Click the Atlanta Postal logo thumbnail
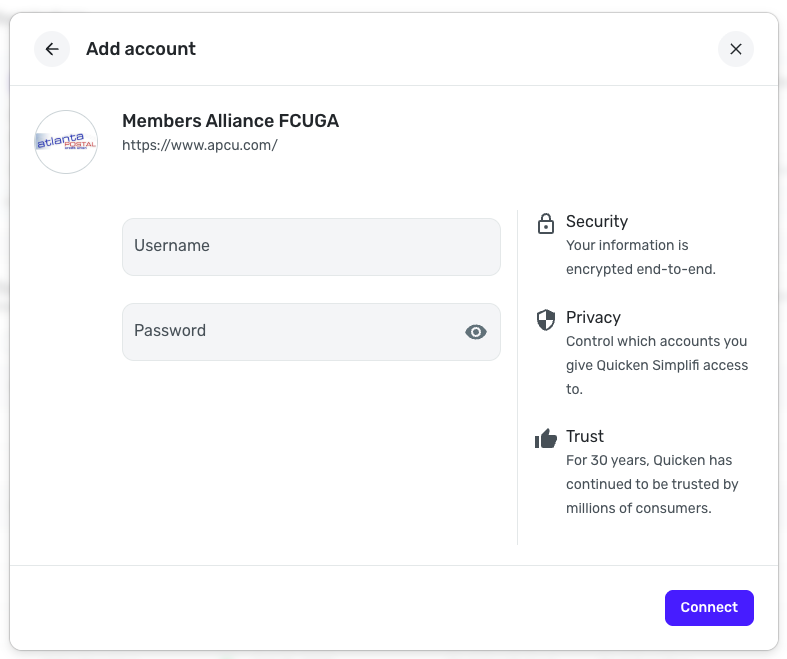787x659 pixels. pos(66,142)
